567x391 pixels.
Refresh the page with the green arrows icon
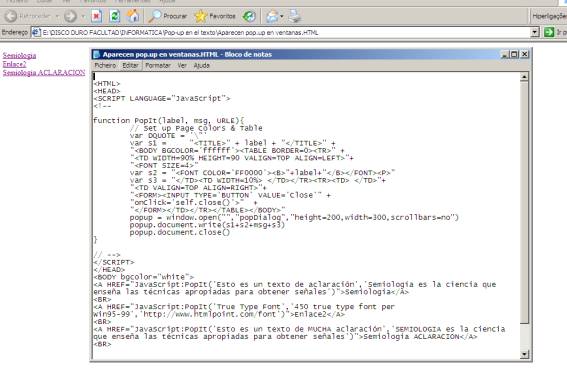(x=115, y=16)
